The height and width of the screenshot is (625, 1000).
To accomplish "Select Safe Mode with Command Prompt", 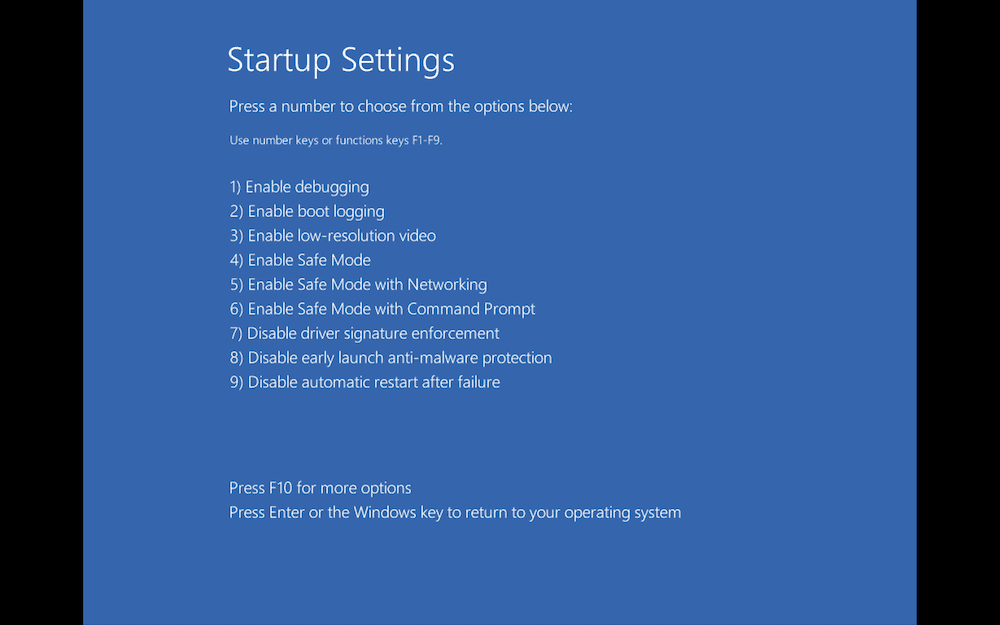I will coord(383,309).
